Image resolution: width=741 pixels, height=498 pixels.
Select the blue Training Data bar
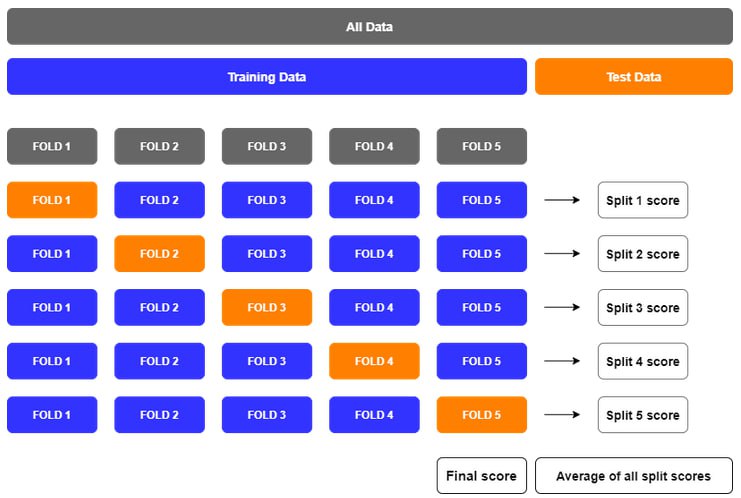(x=267, y=77)
